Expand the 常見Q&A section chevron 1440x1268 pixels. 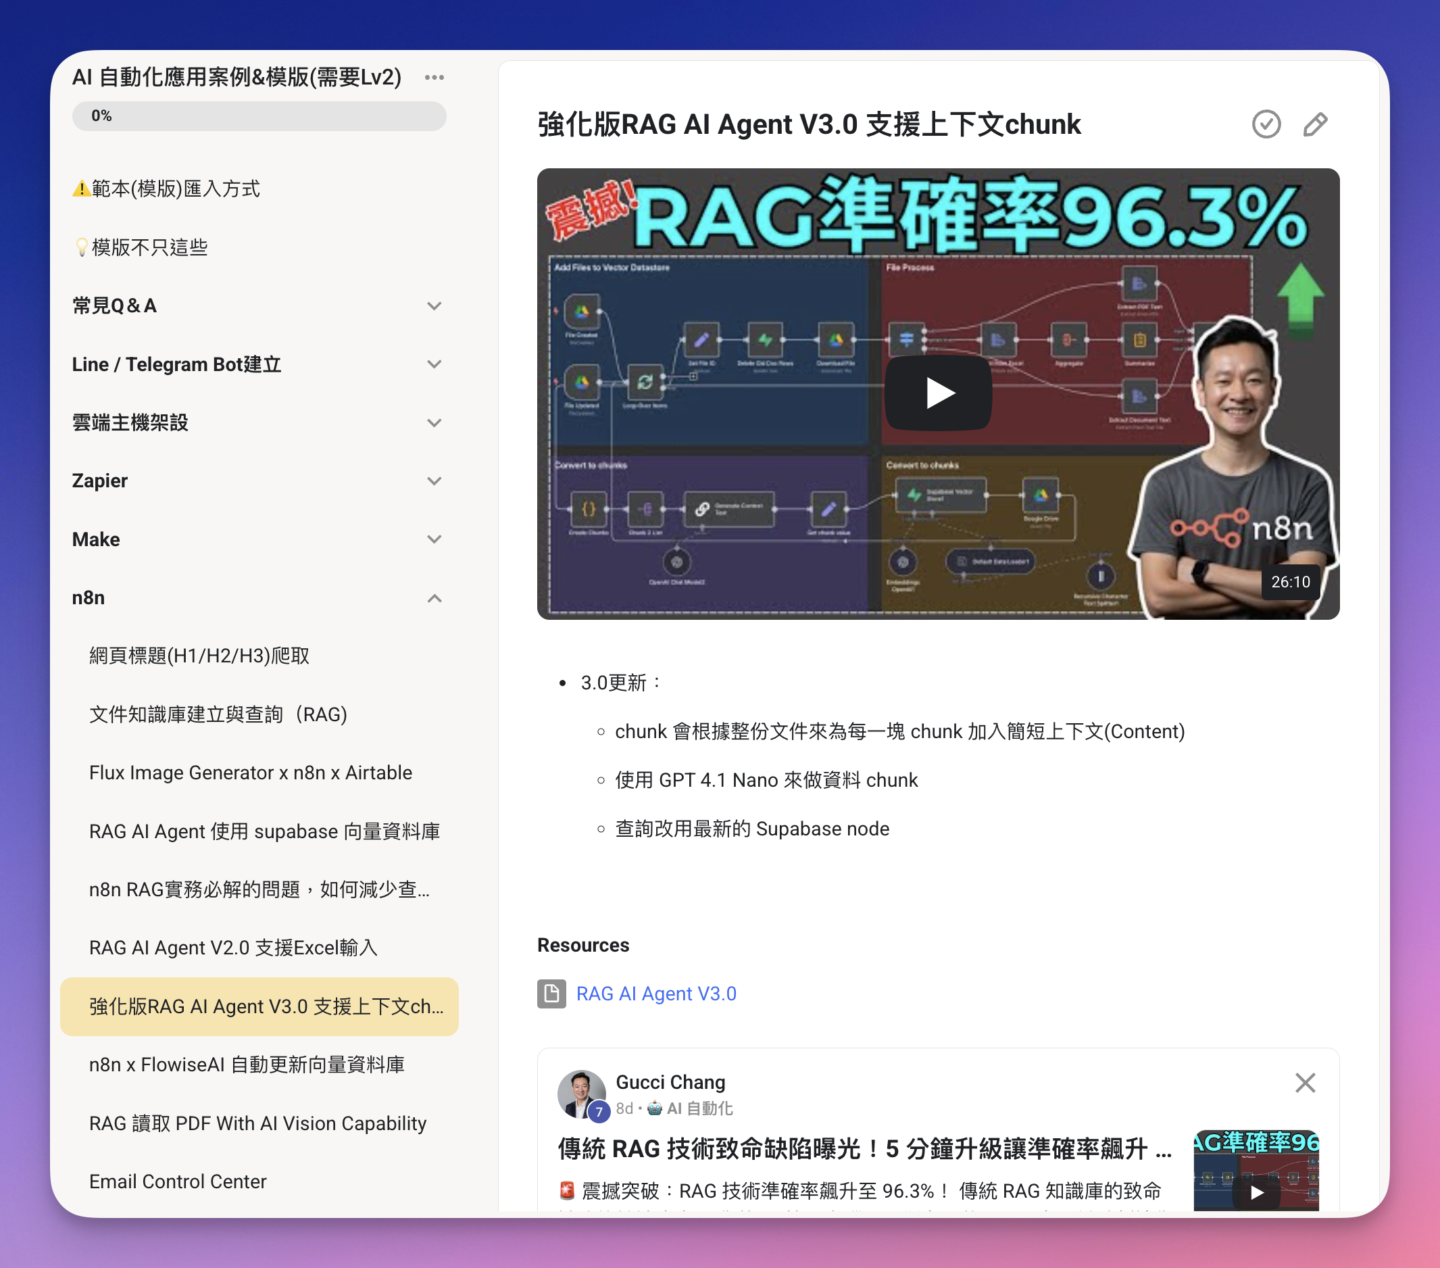(434, 306)
